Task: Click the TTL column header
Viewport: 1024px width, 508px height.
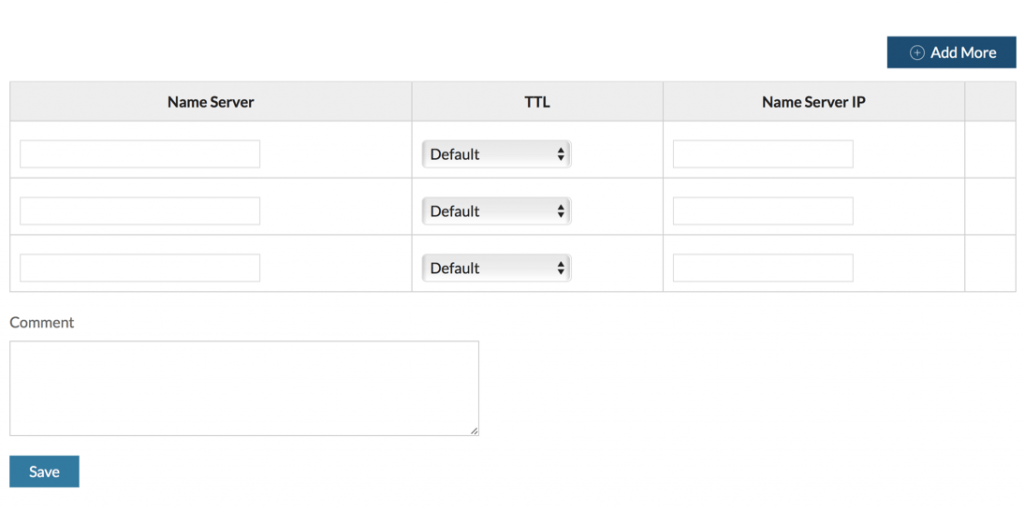Action: [x=537, y=102]
